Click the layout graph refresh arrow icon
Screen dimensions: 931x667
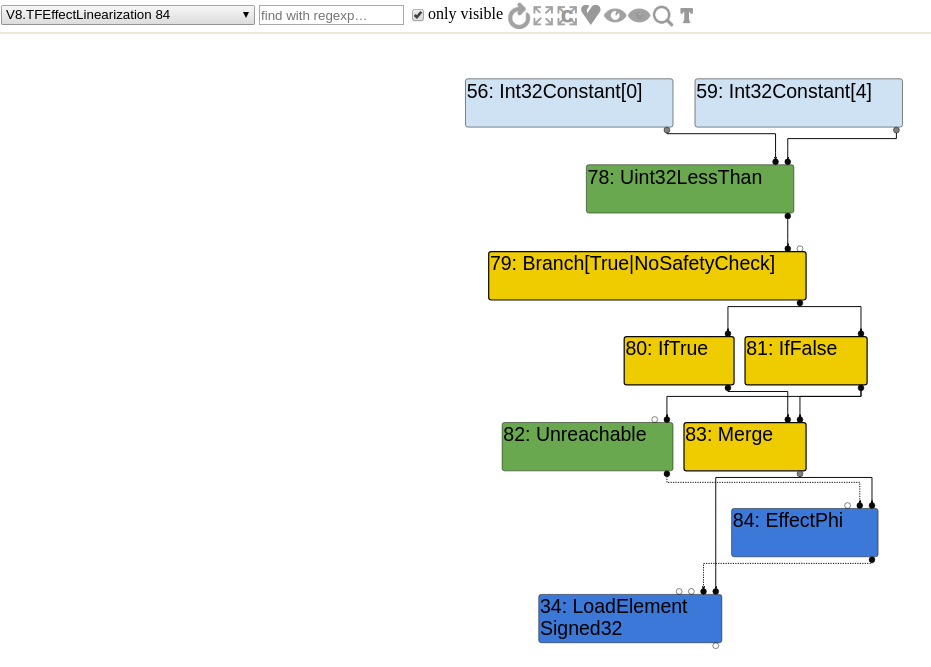point(519,15)
